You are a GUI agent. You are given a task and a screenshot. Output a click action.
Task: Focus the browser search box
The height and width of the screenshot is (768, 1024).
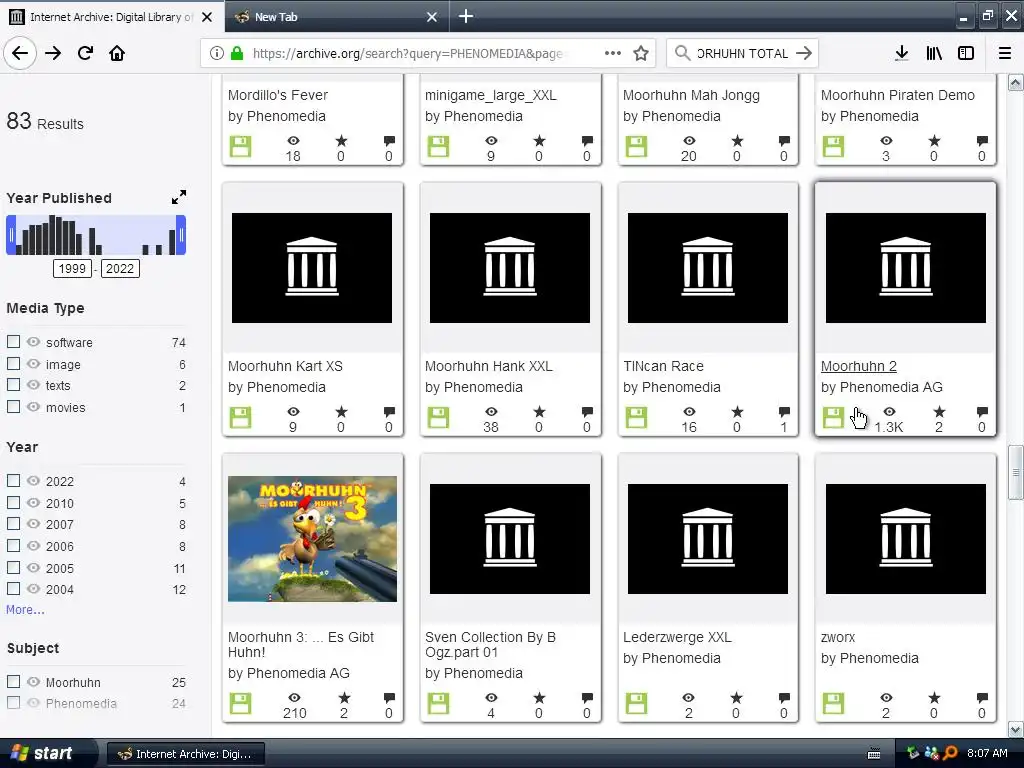click(x=741, y=53)
